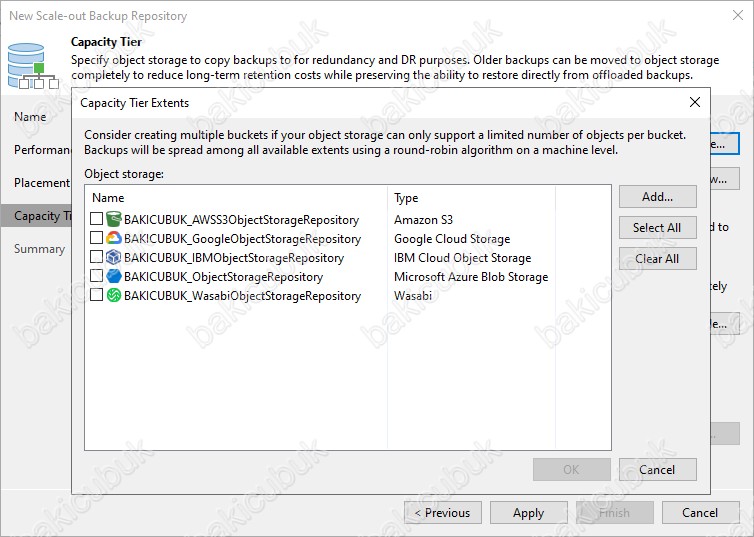Check BAKICUBUK_GoogleObjectStorageRepository checkbox
Image resolution: width=754 pixels, height=537 pixels.
tap(96, 237)
